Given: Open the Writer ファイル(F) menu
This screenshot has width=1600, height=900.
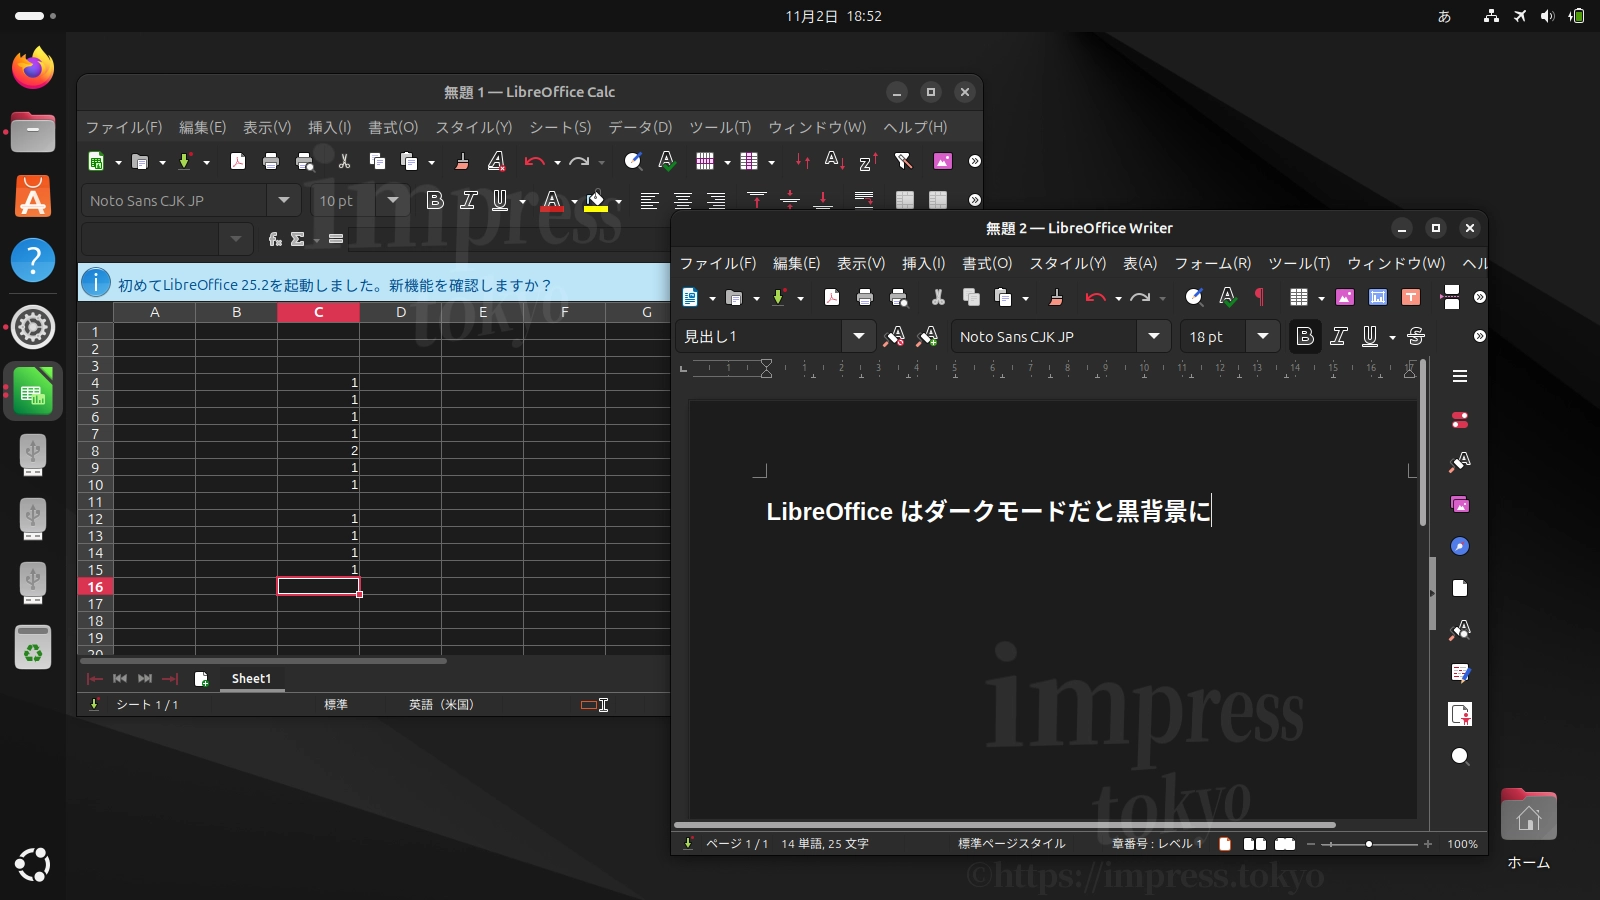Looking at the screenshot, I should pos(718,263).
